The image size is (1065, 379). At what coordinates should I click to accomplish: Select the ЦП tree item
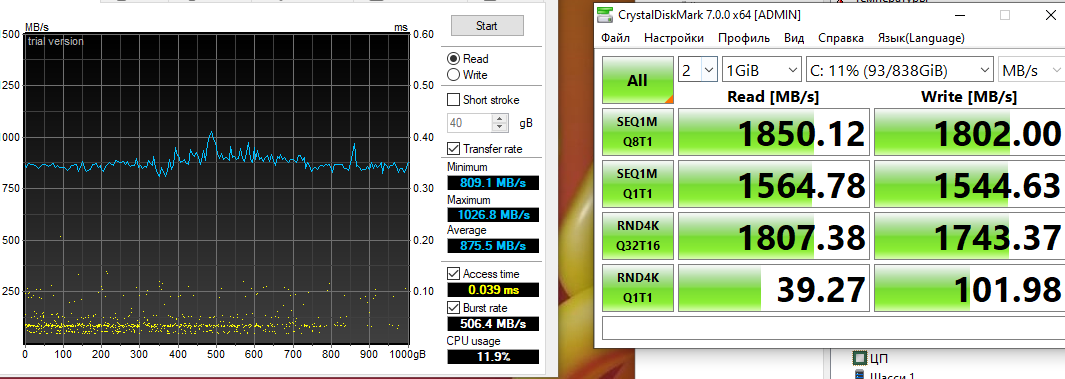(x=878, y=358)
